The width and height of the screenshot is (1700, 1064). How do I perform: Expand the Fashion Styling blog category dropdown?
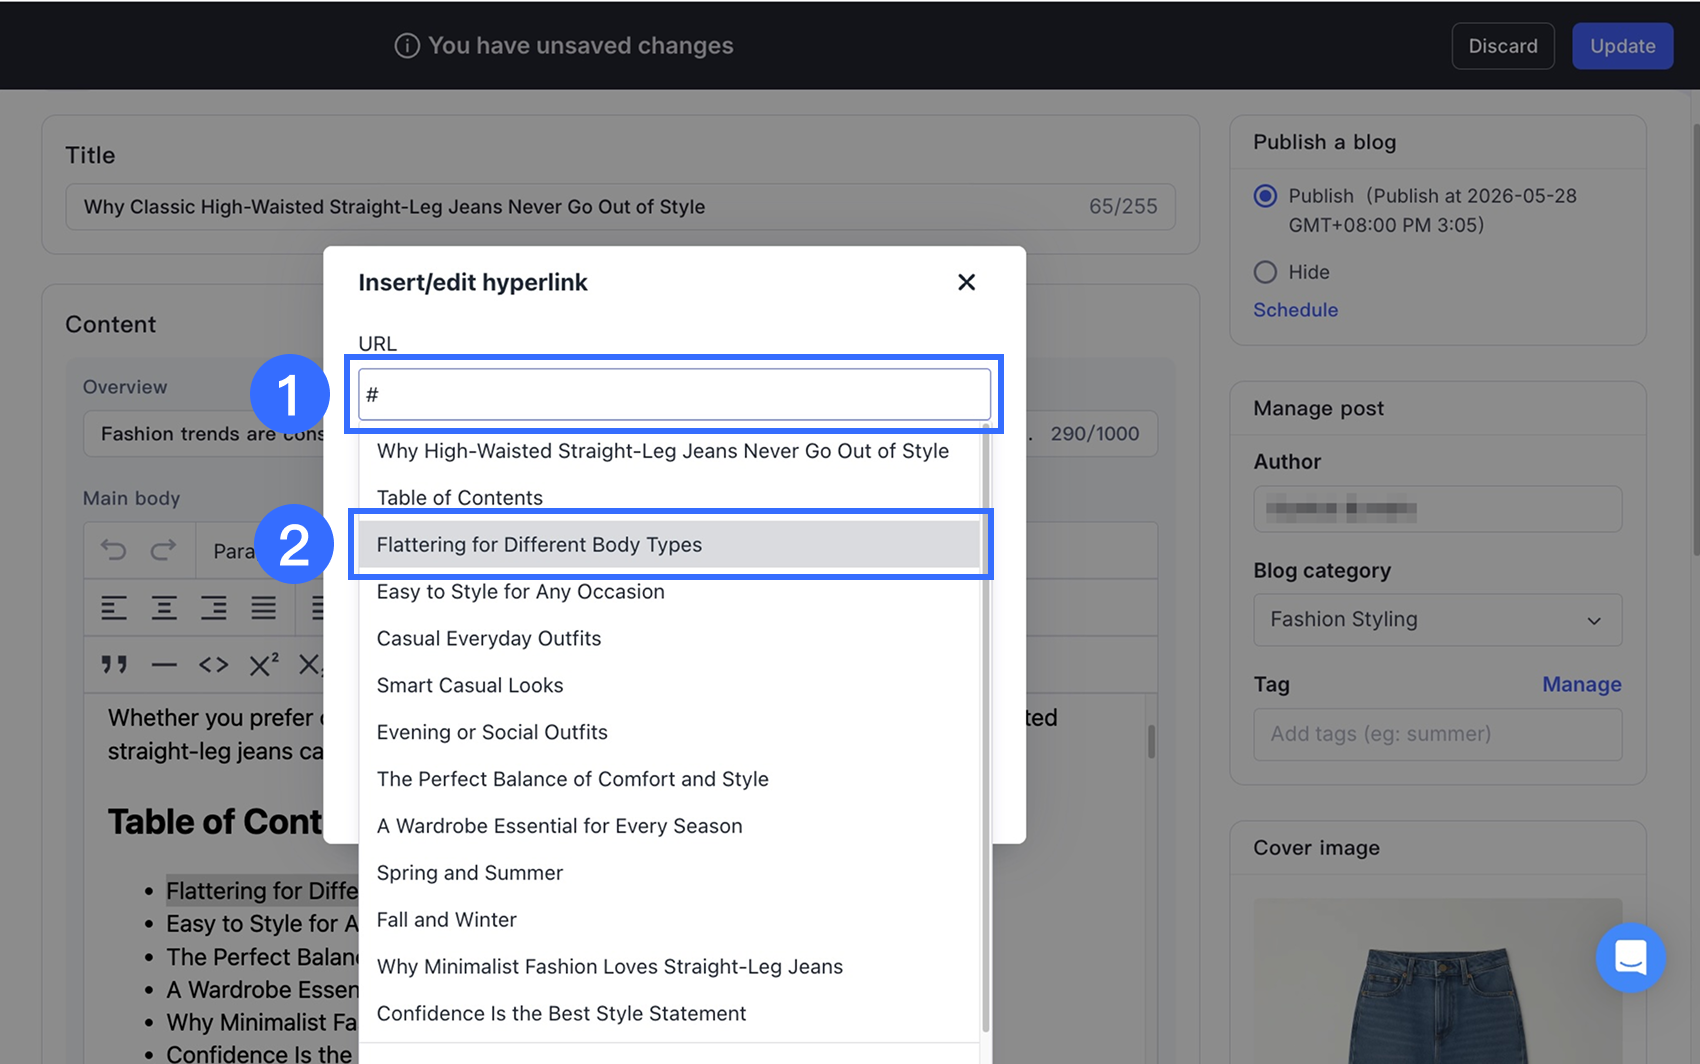pos(1437,620)
